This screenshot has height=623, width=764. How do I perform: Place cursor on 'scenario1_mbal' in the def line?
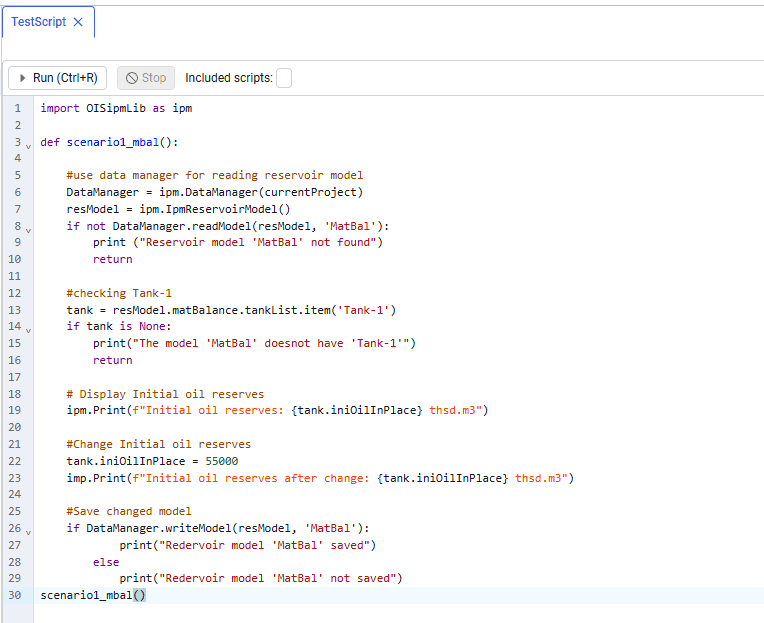pyautogui.click(x=113, y=142)
